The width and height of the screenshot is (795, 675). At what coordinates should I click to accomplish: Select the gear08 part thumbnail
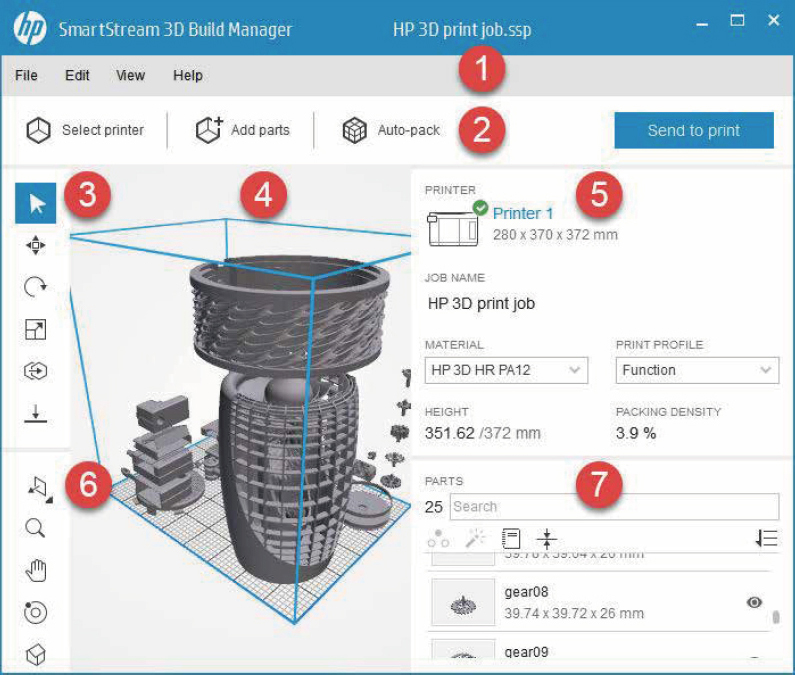coord(463,603)
